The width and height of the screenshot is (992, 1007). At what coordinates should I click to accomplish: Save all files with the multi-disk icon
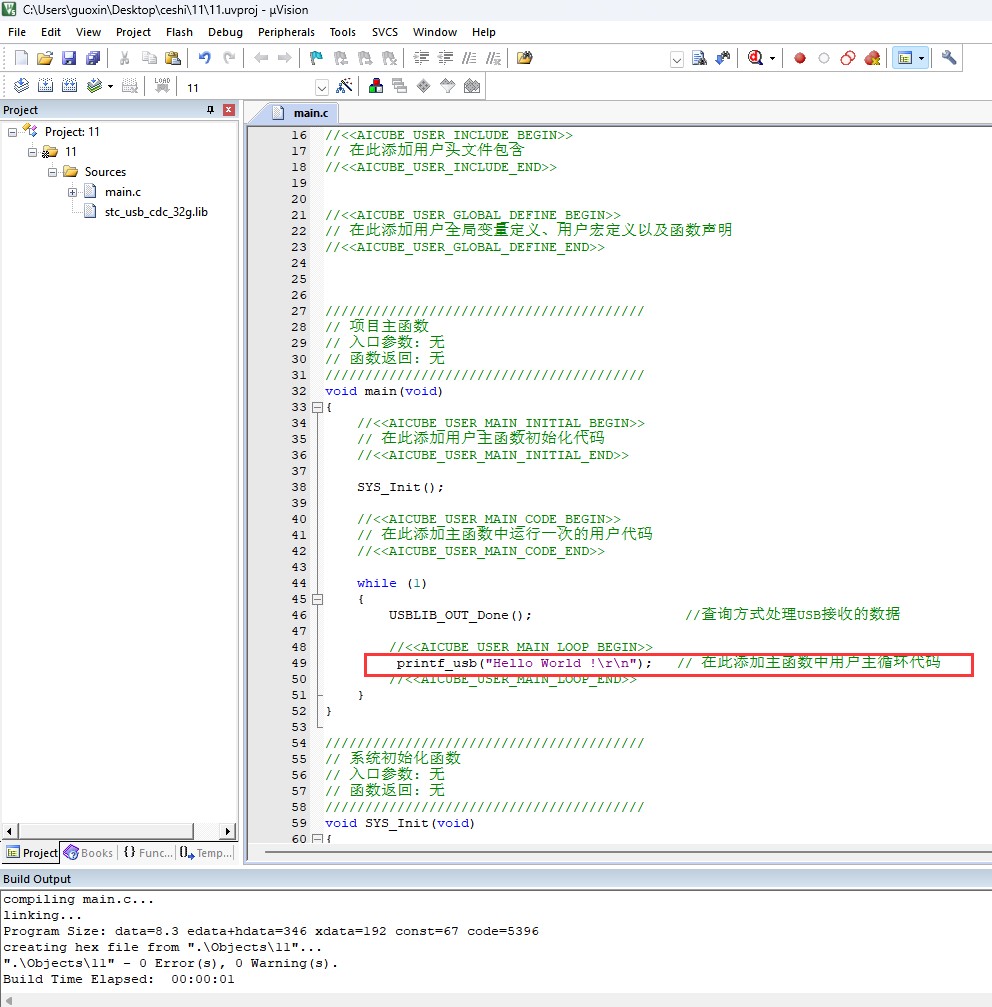[93, 58]
